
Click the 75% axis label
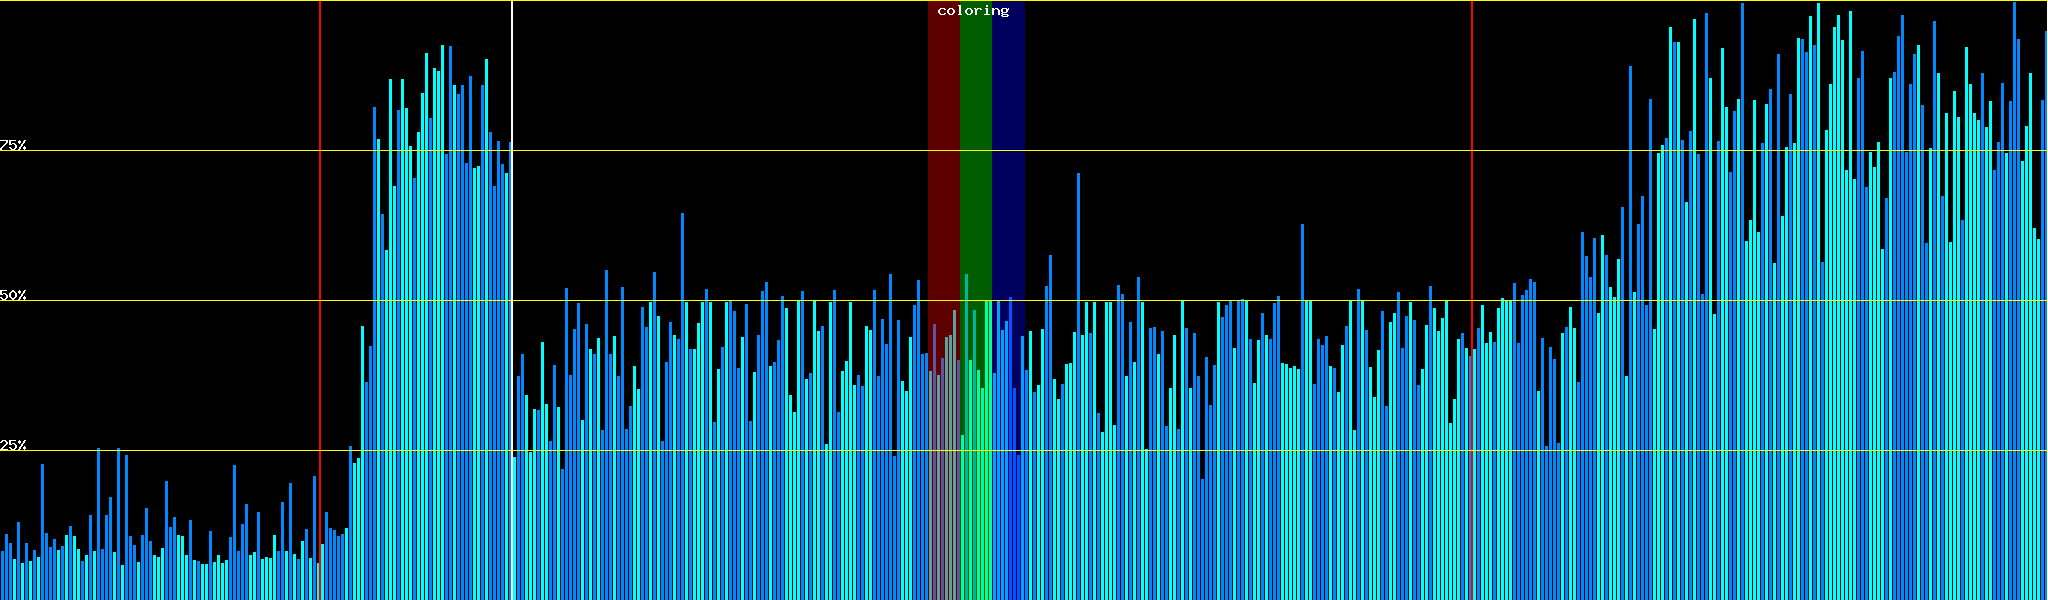(x=13, y=145)
